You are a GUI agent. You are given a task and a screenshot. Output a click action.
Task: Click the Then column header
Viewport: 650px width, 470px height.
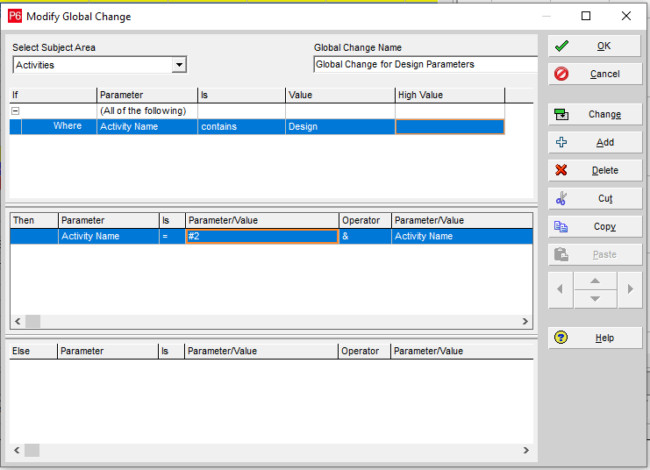click(x=34, y=220)
